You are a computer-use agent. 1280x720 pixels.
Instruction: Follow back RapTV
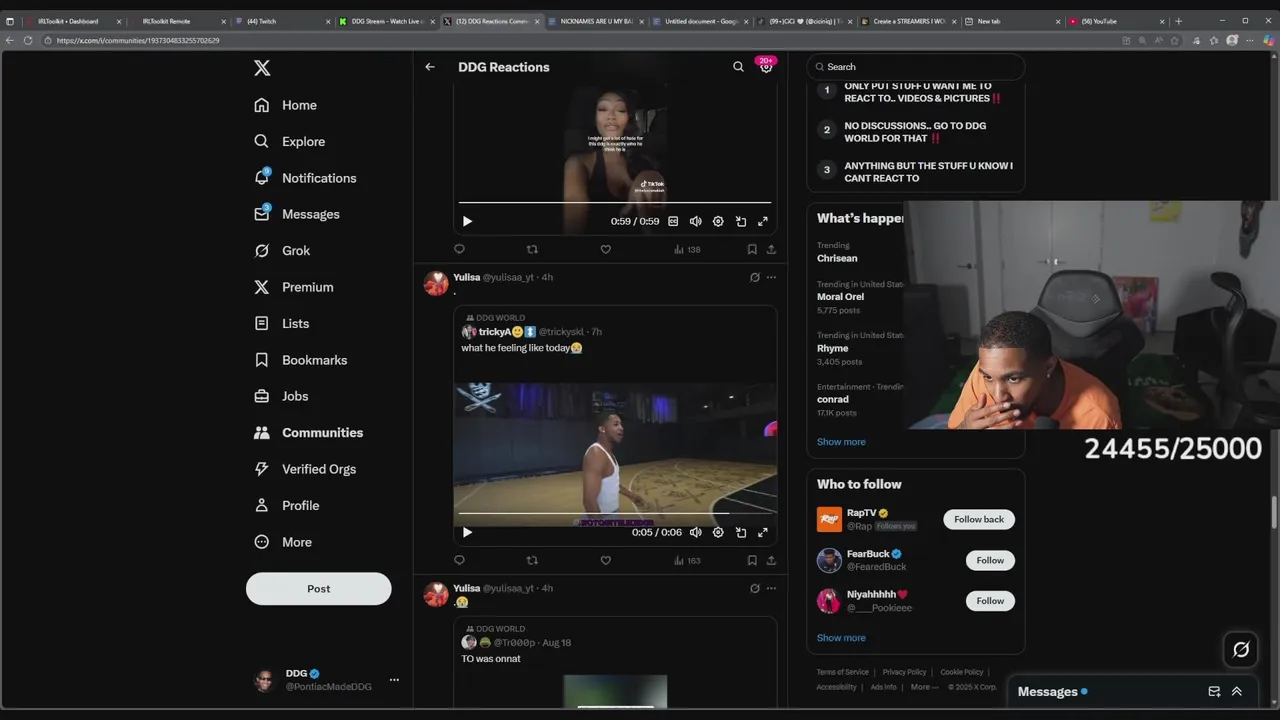[x=979, y=519]
